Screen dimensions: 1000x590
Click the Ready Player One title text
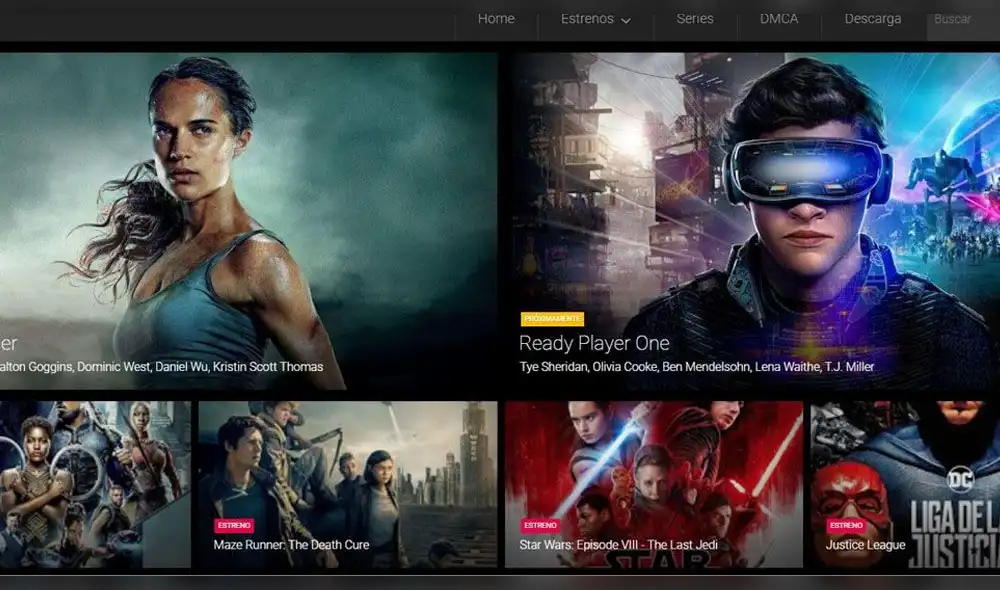click(x=594, y=343)
